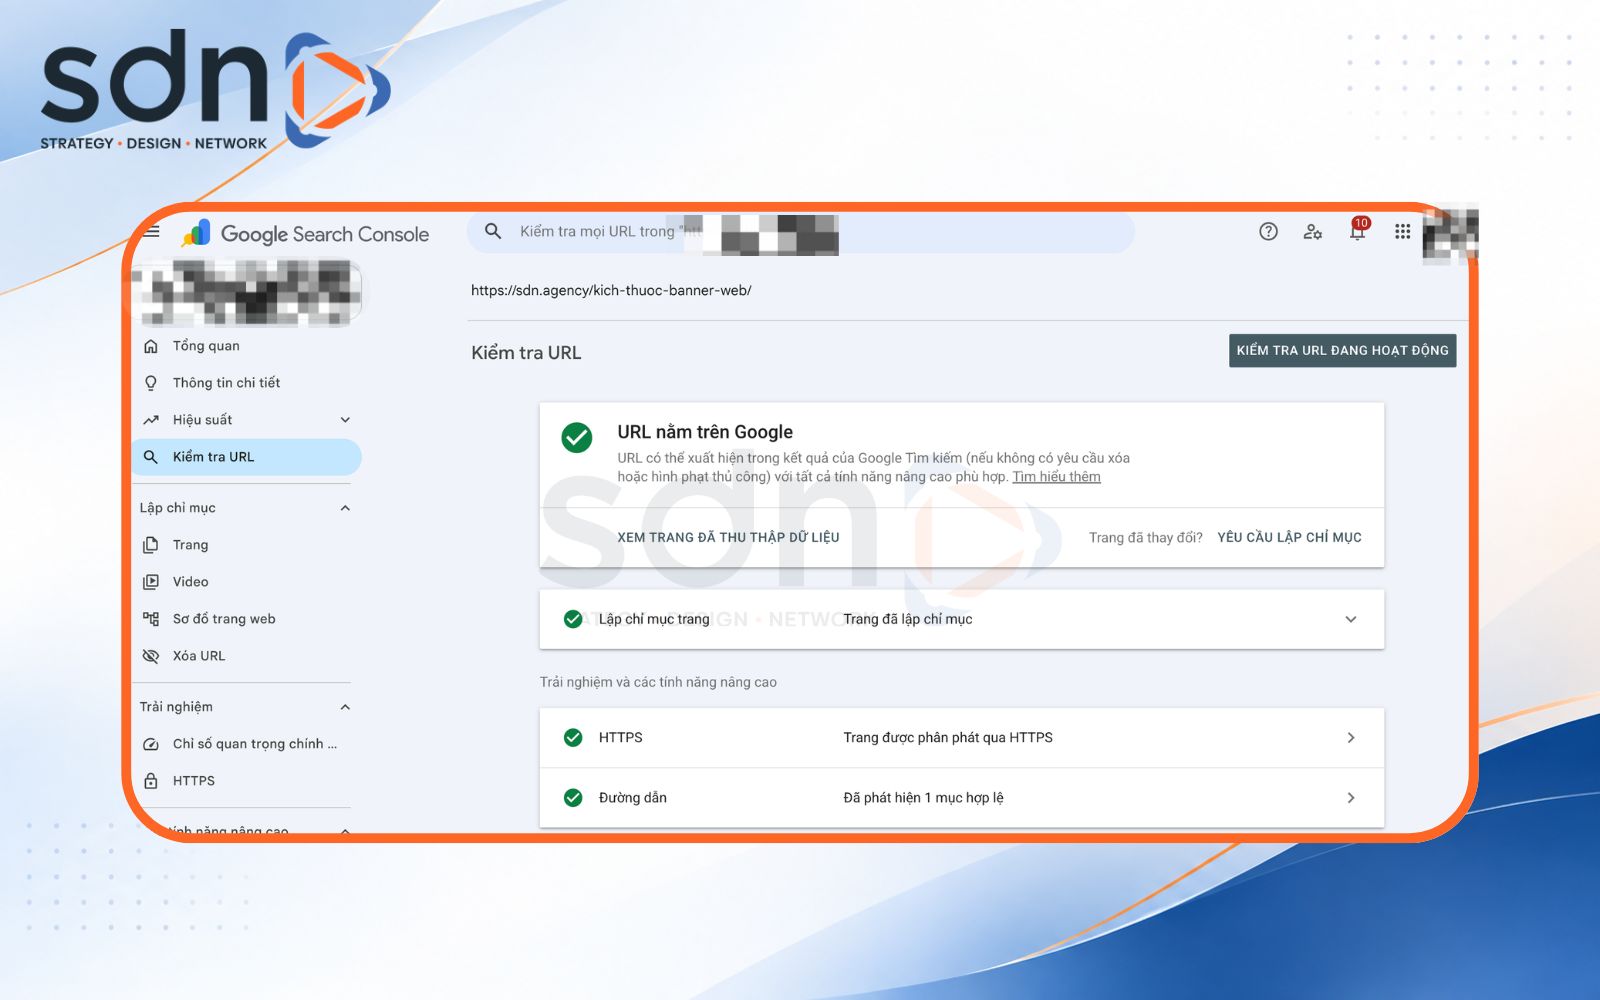This screenshot has height=1000, width=1600.
Task: Click Trải nghiệm và các tính năng nâng cao label
Action: pos(658,682)
